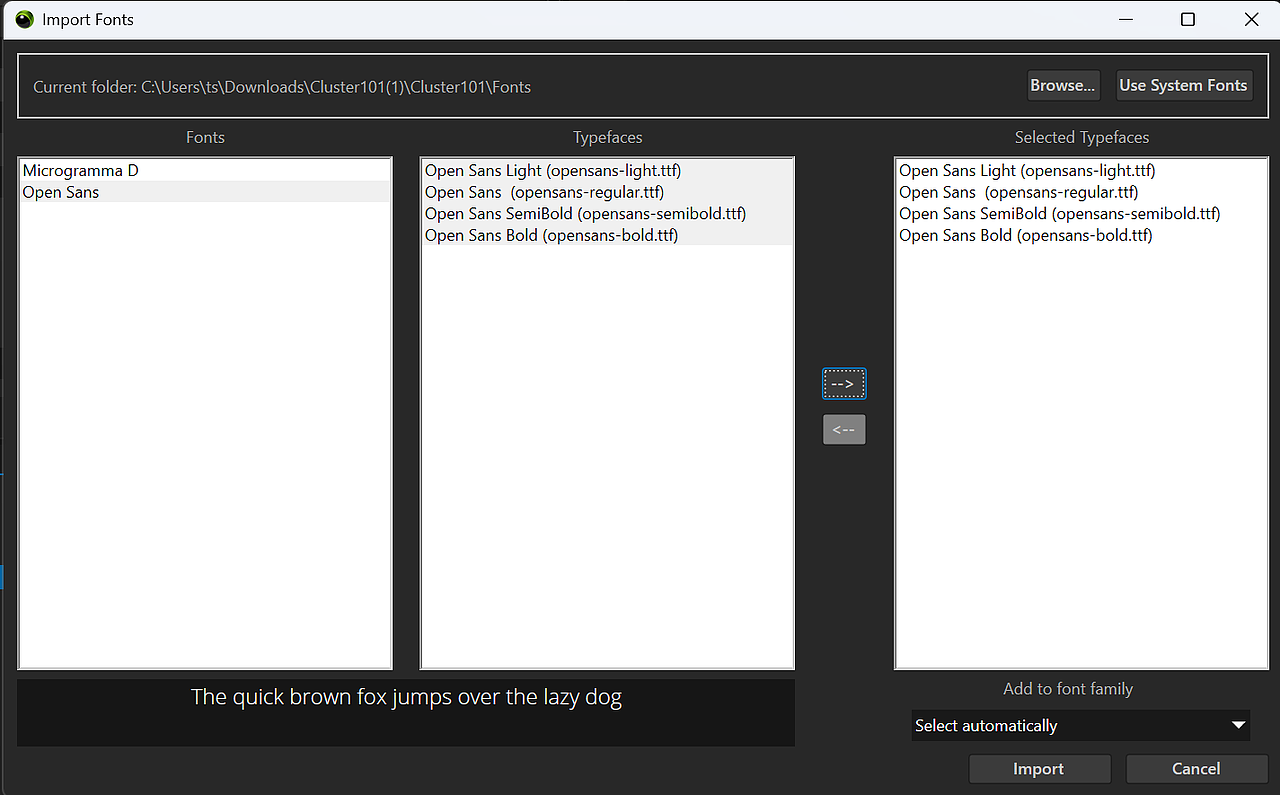Pick Open Sans Light in Selected Typefaces

click(1081, 170)
